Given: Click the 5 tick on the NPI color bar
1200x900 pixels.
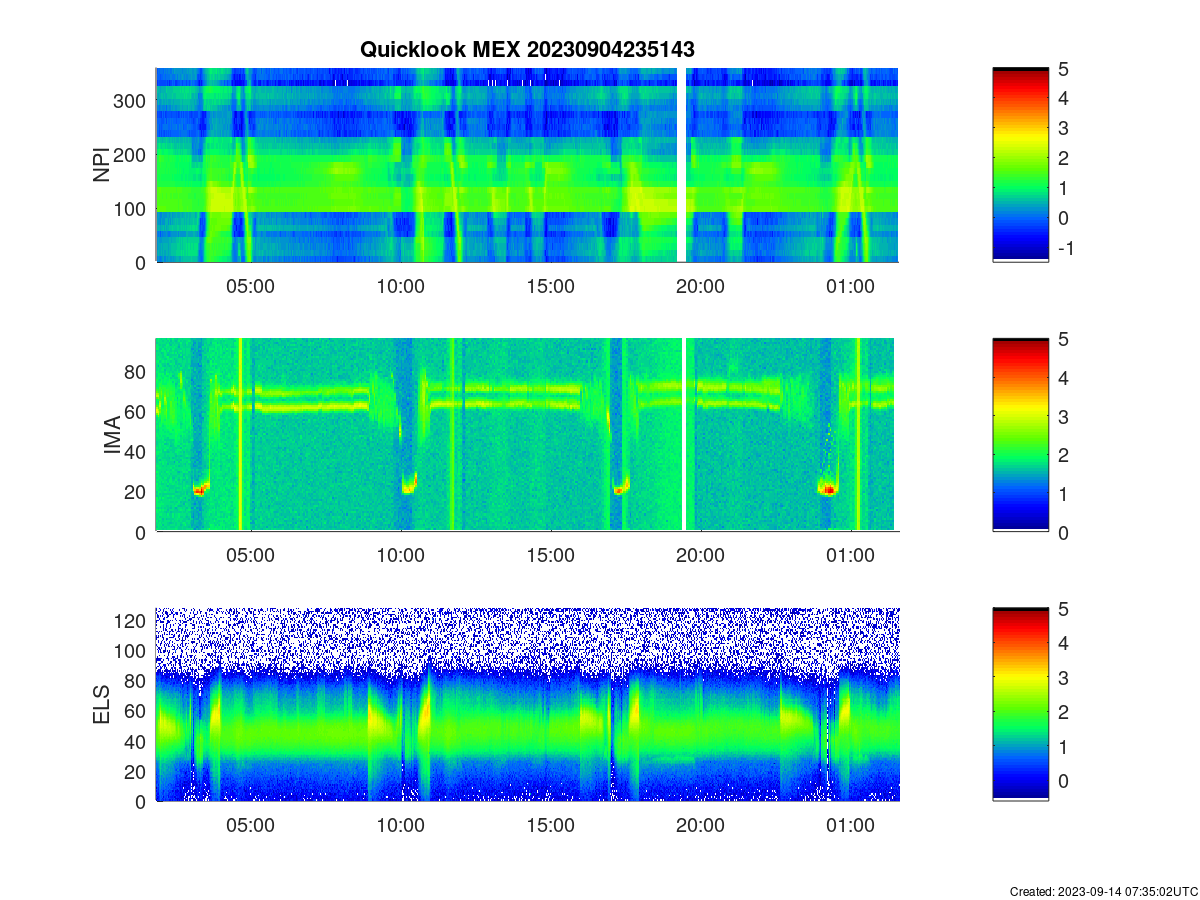Looking at the screenshot, I should (1065, 69).
